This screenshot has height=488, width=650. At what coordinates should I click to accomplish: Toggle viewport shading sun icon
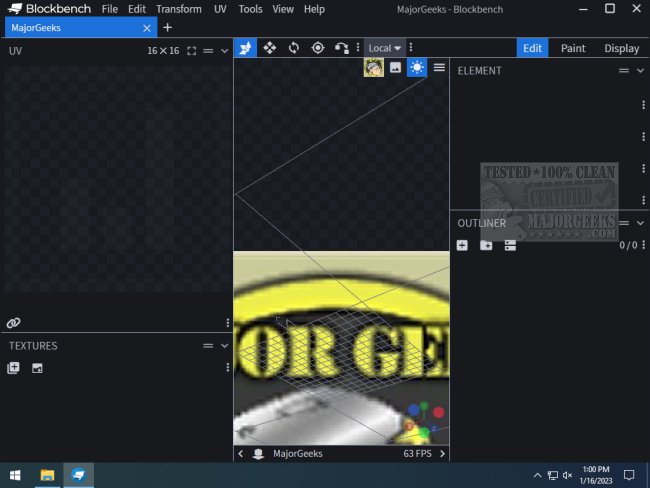tap(417, 67)
